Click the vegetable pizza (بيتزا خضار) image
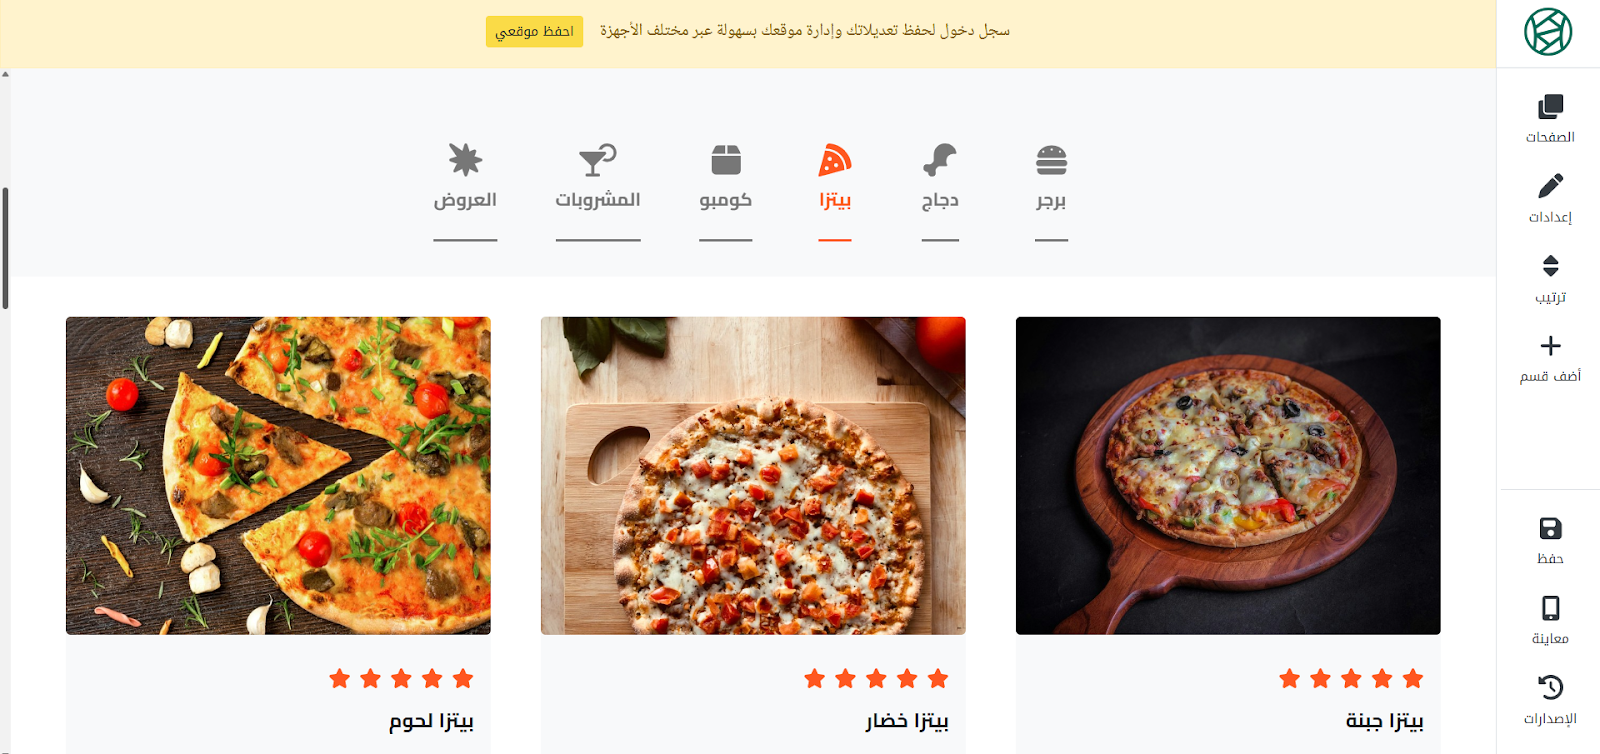The height and width of the screenshot is (754, 1600). [x=753, y=475]
